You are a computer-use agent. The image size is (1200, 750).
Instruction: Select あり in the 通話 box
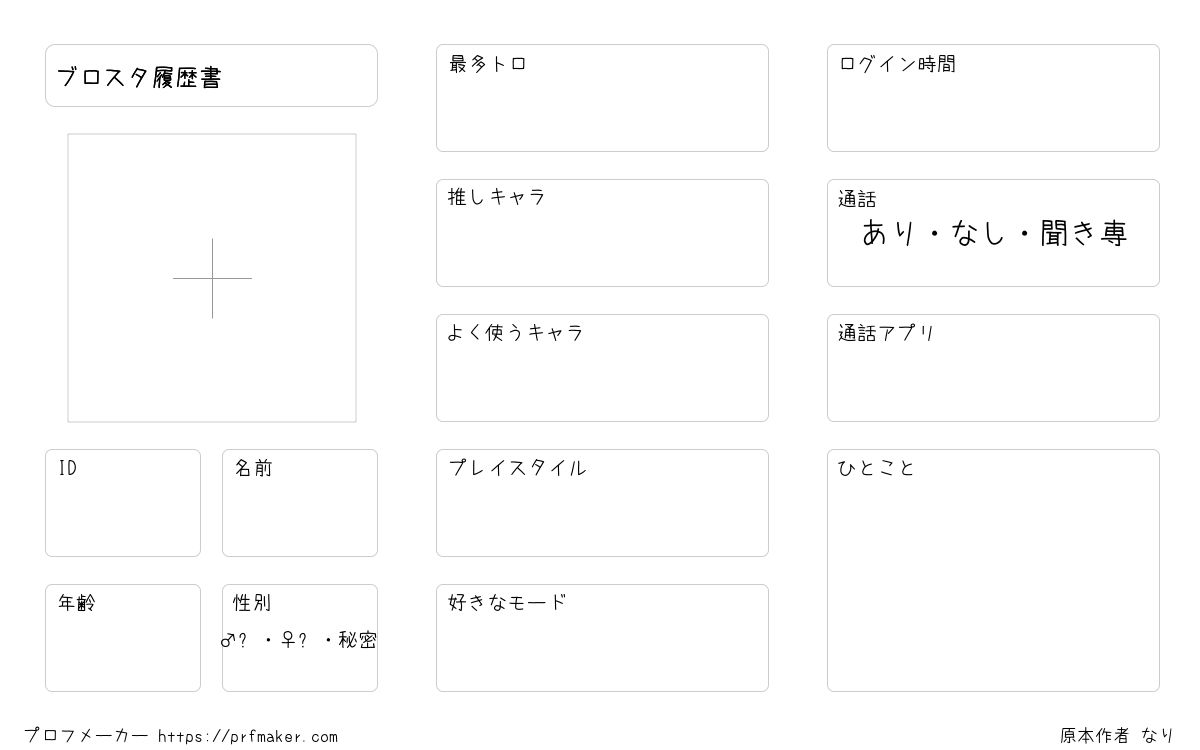point(889,233)
